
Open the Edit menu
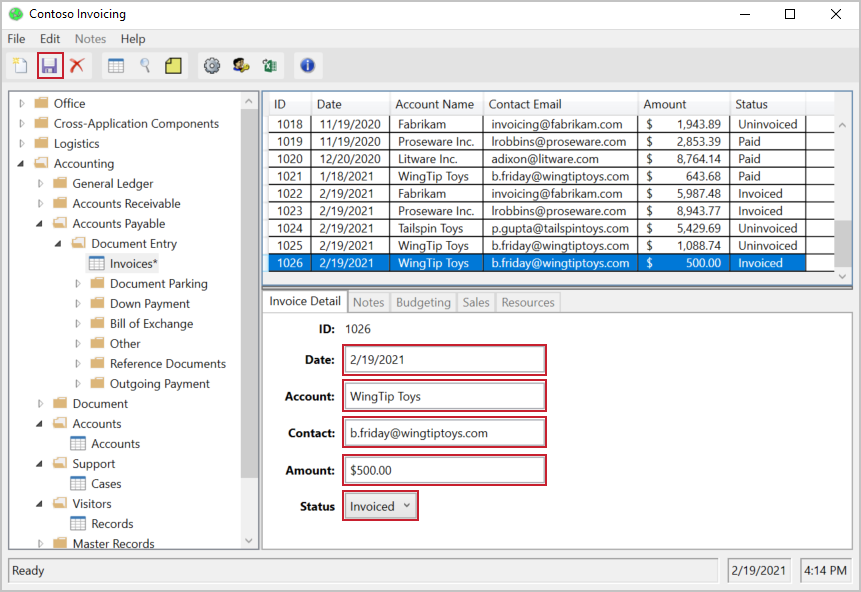coord(50,39)
